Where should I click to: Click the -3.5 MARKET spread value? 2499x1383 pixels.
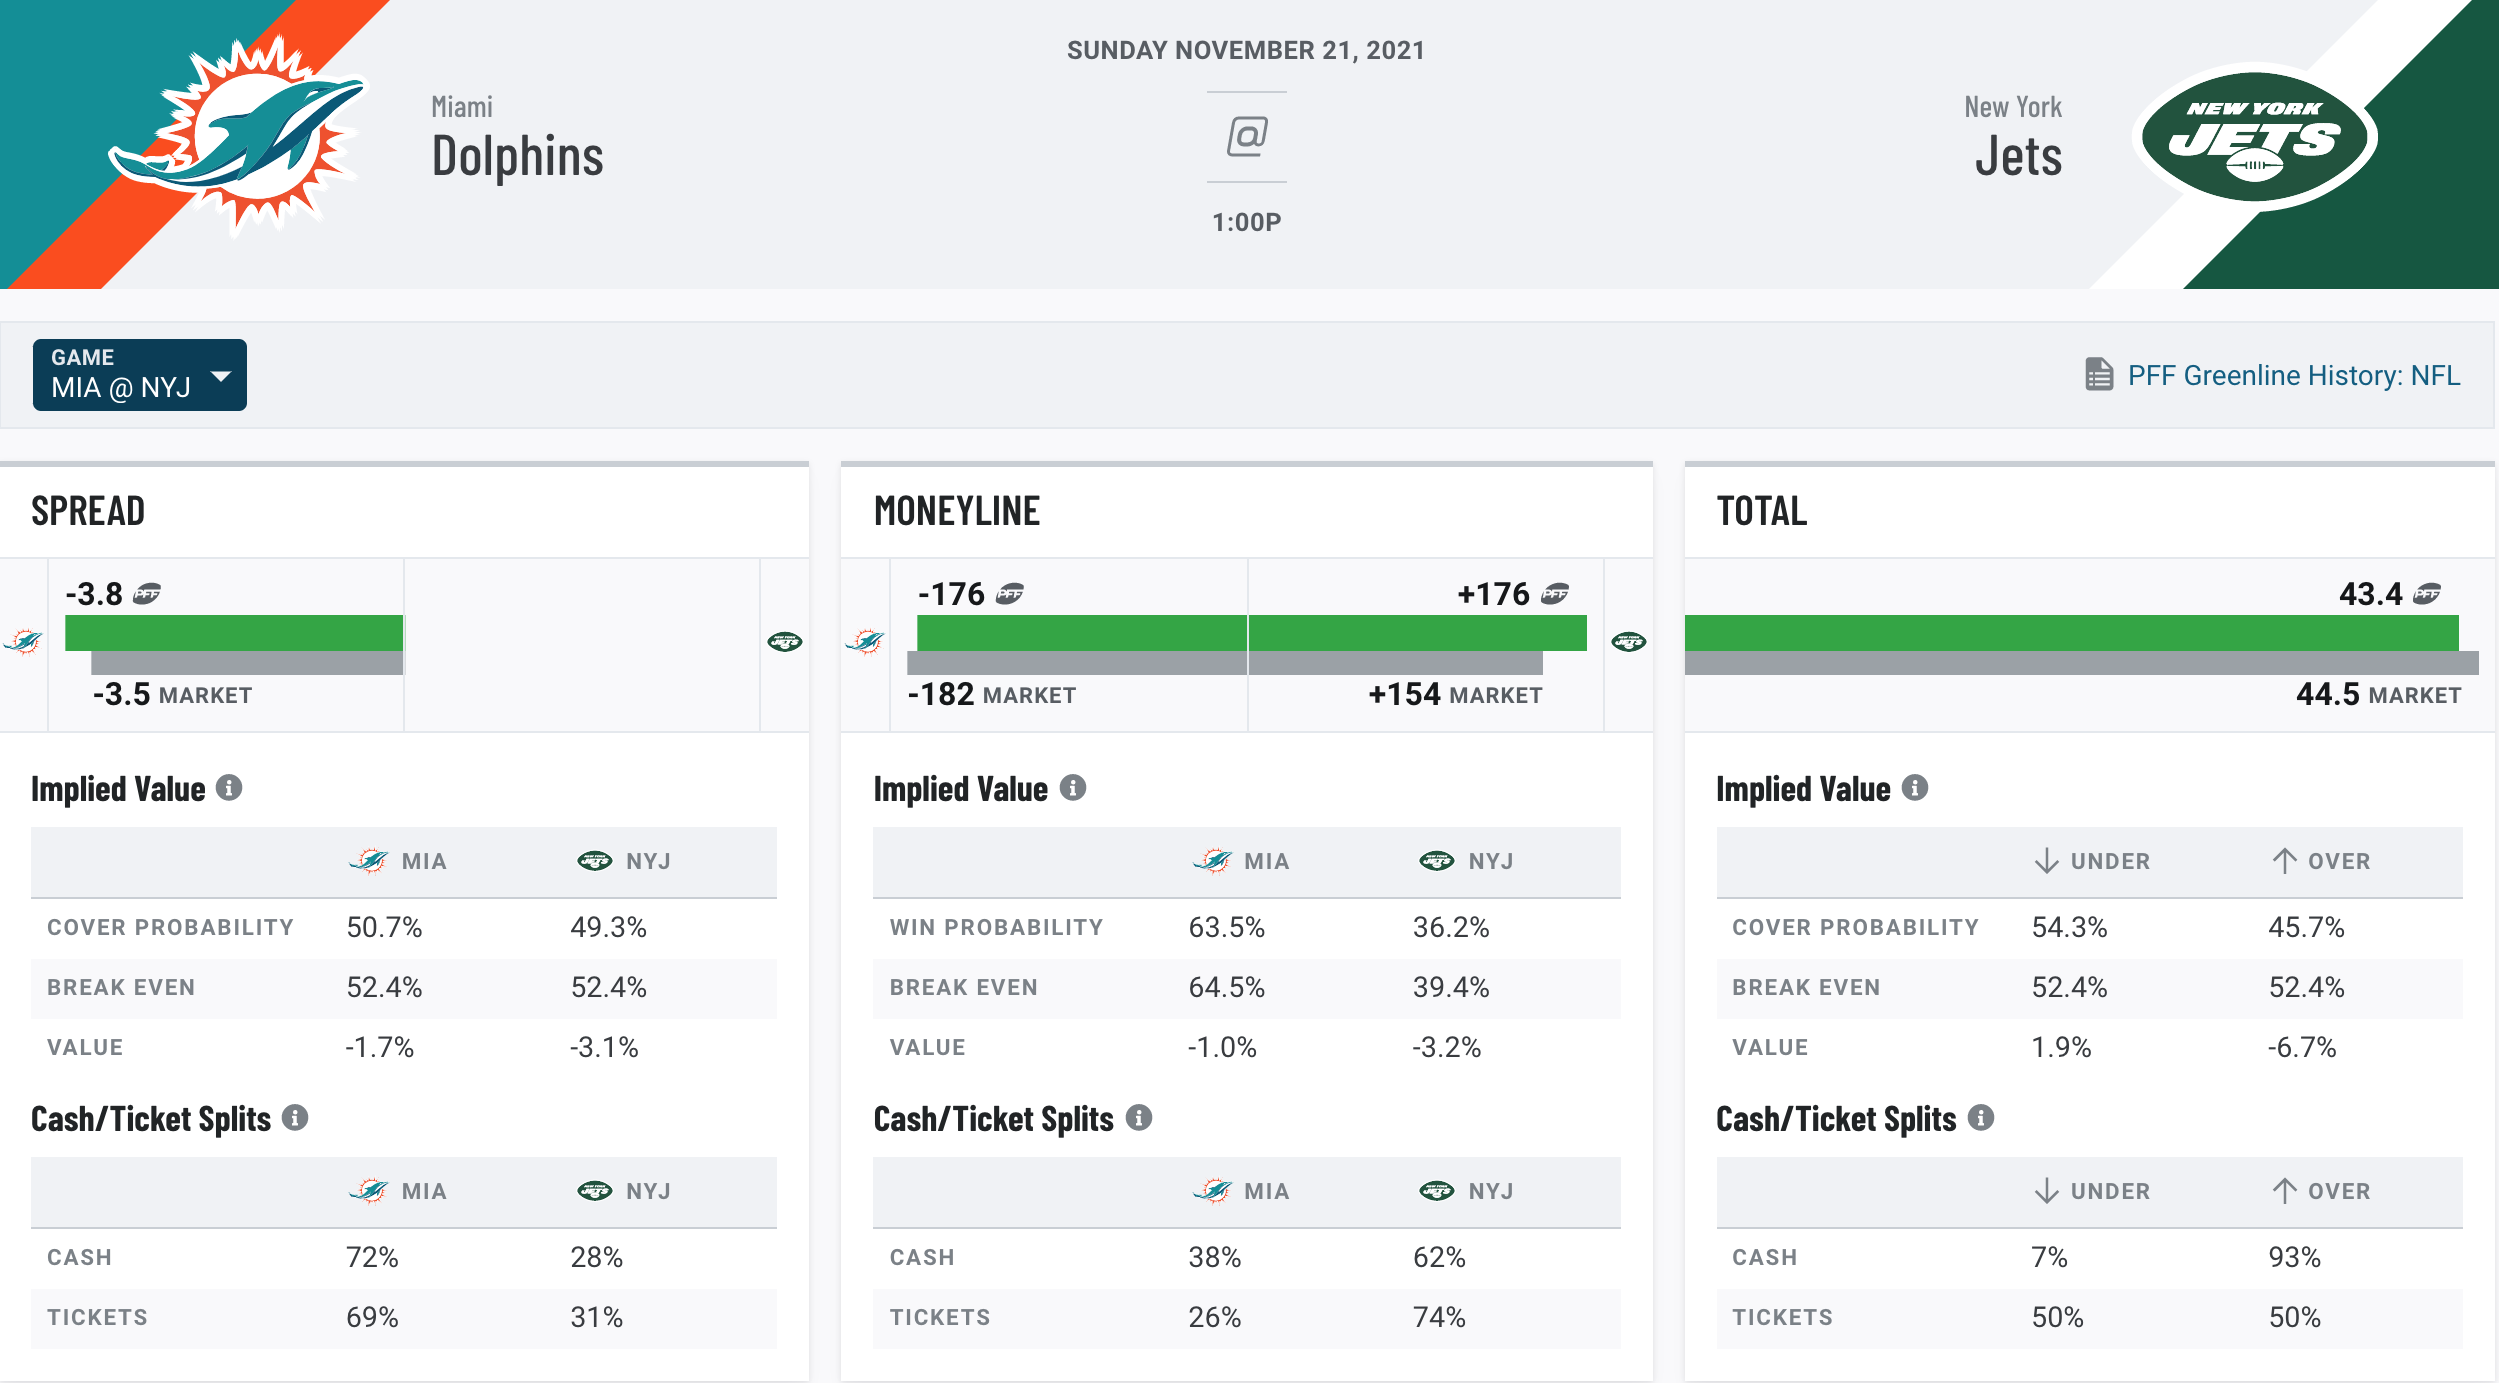click(x=172, y=694)
